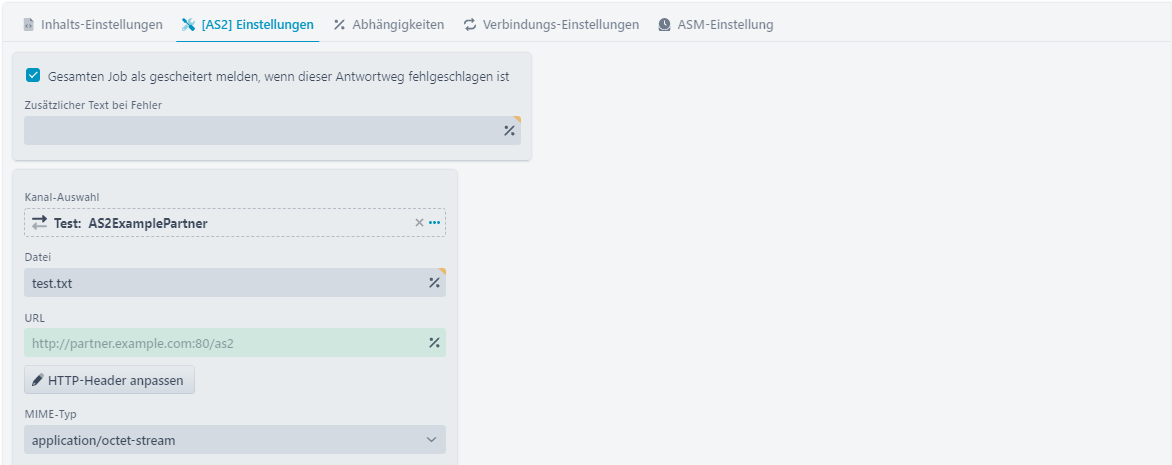Expand the MIME-Typ dropdown

235,440
